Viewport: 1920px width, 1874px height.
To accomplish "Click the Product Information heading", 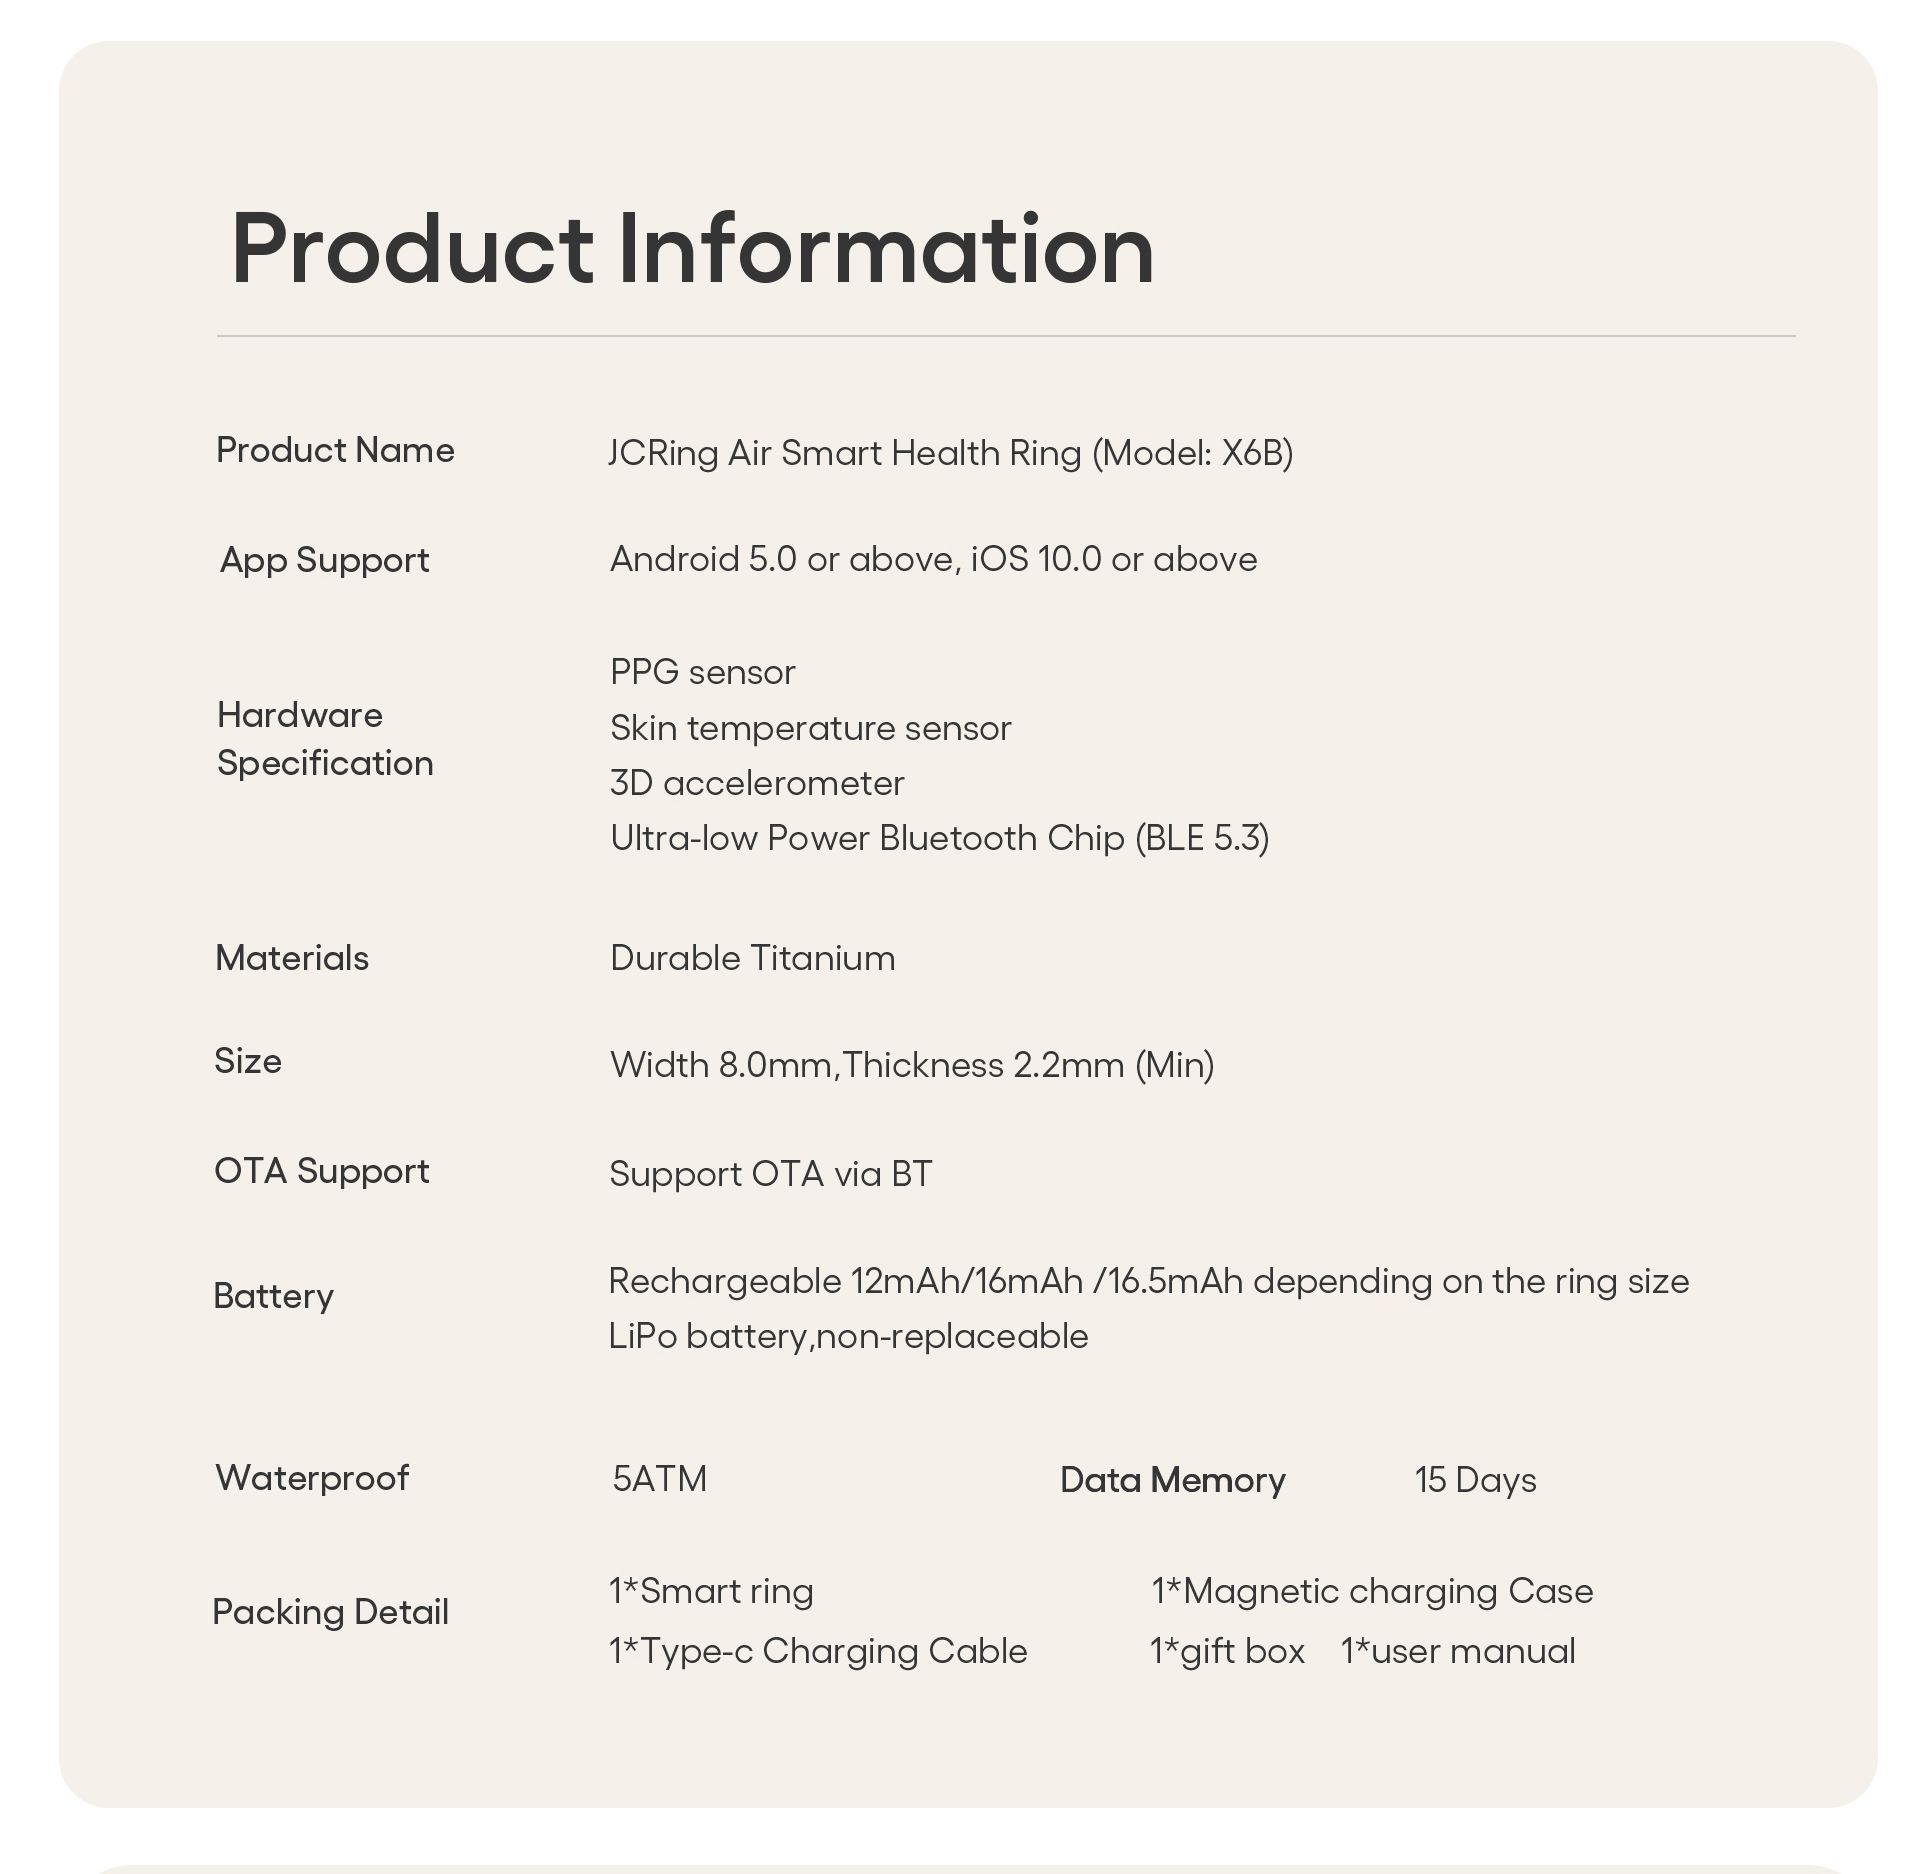I will pos(692,248).
